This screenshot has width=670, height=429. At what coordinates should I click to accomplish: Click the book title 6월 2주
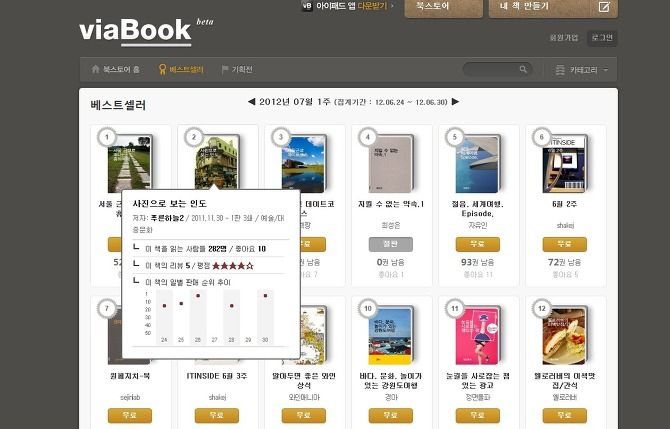[564, 204]
